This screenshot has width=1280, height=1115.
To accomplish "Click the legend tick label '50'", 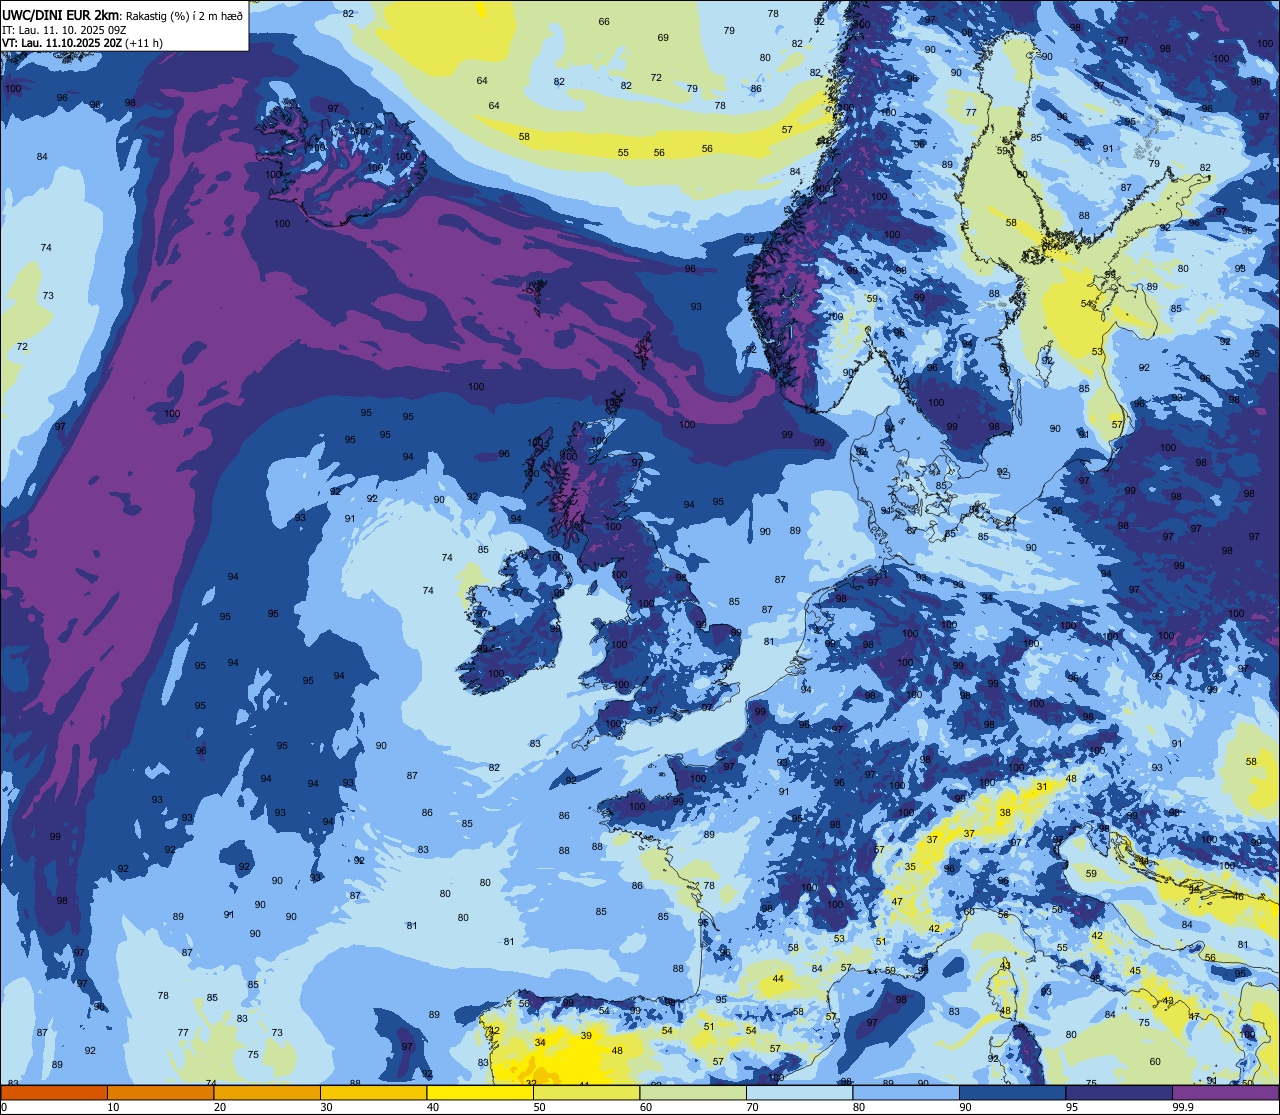I will [539, 1107].
